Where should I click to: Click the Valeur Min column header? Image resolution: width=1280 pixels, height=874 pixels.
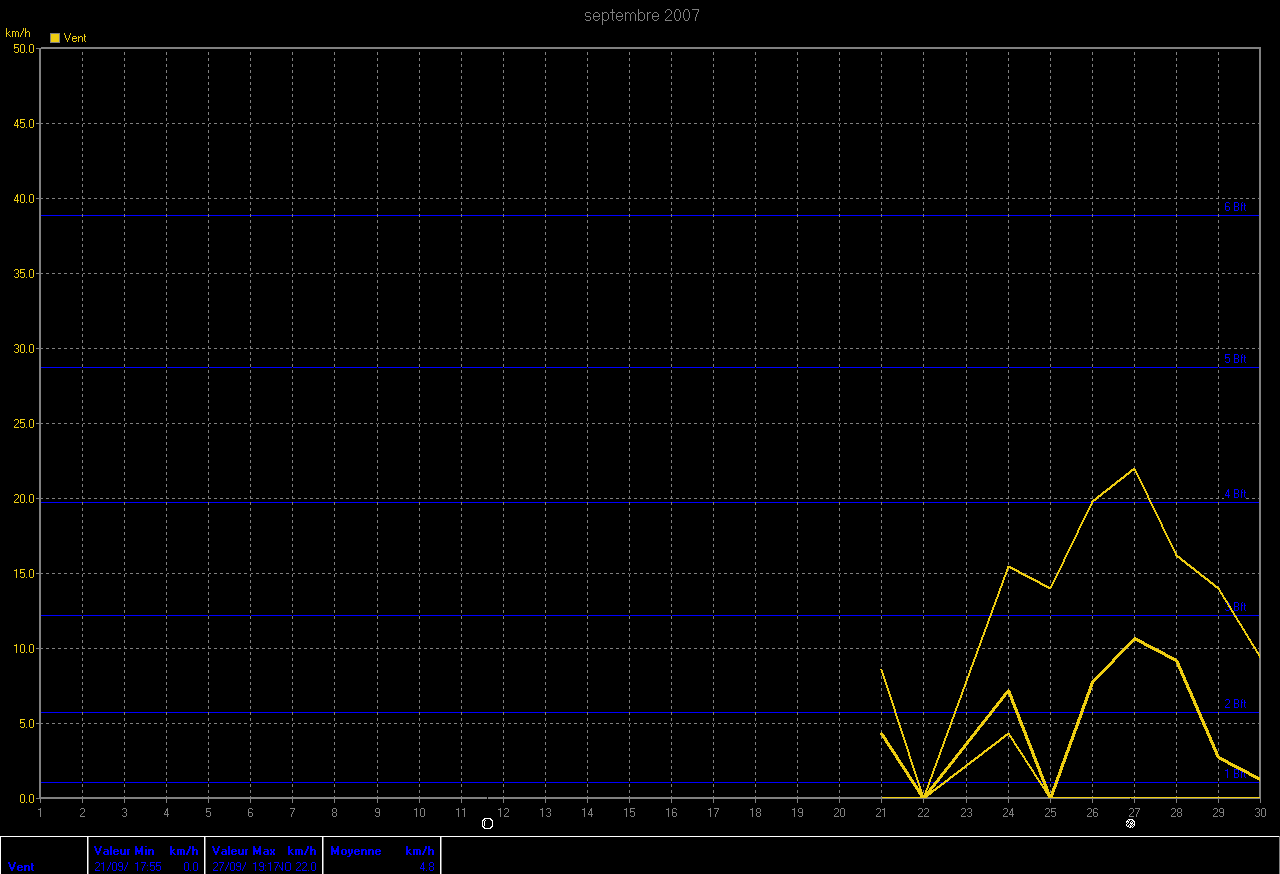coord(124,851)
